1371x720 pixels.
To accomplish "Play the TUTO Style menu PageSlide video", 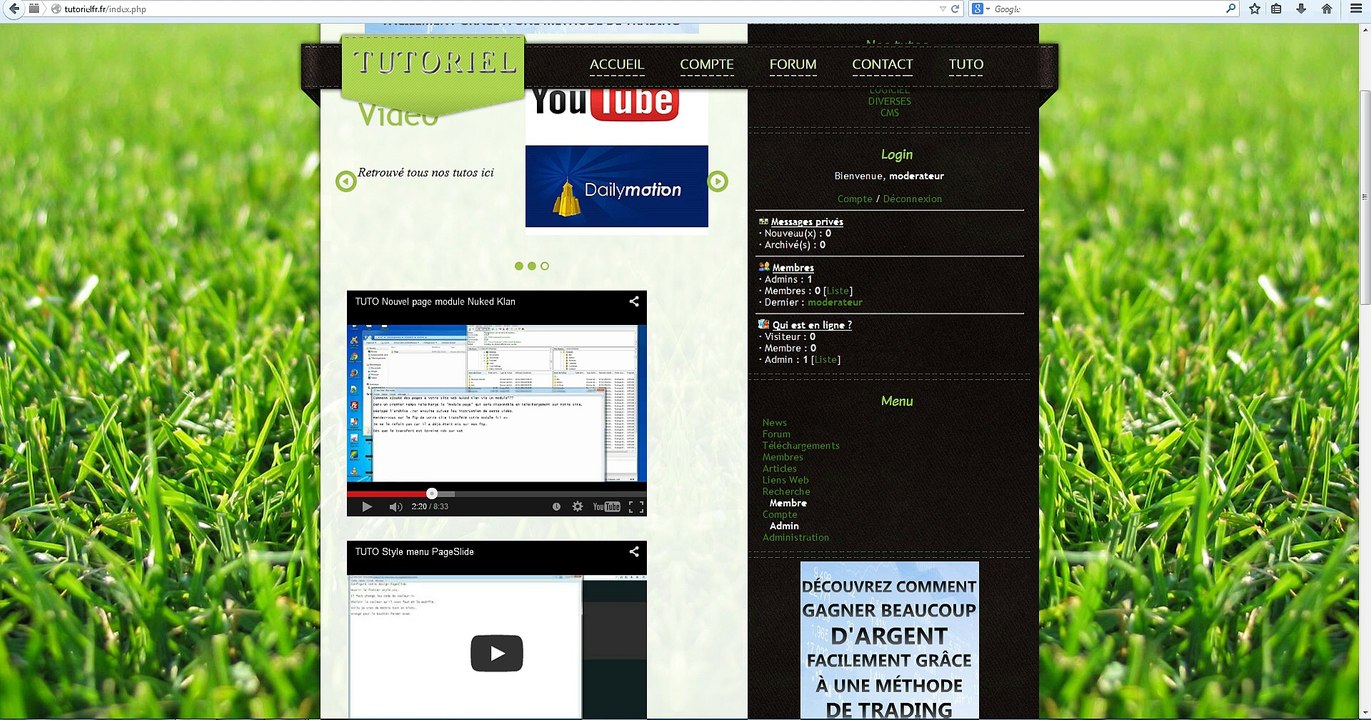I will point(497,653).
